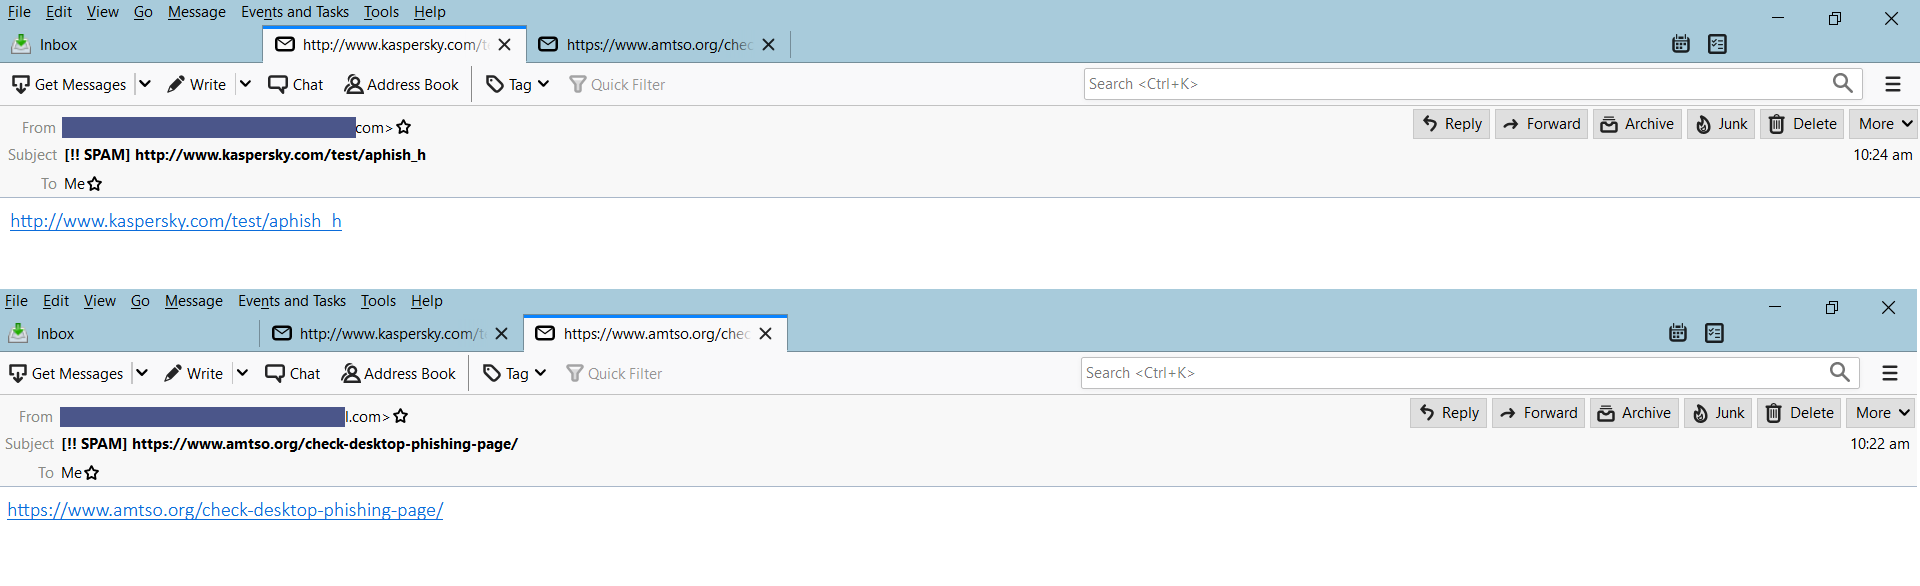This screenshot has width=1920, height=586.
Task: Open the "Events and Tasks" menu in the Kaspersky window
Action: (x=294, y=12)
